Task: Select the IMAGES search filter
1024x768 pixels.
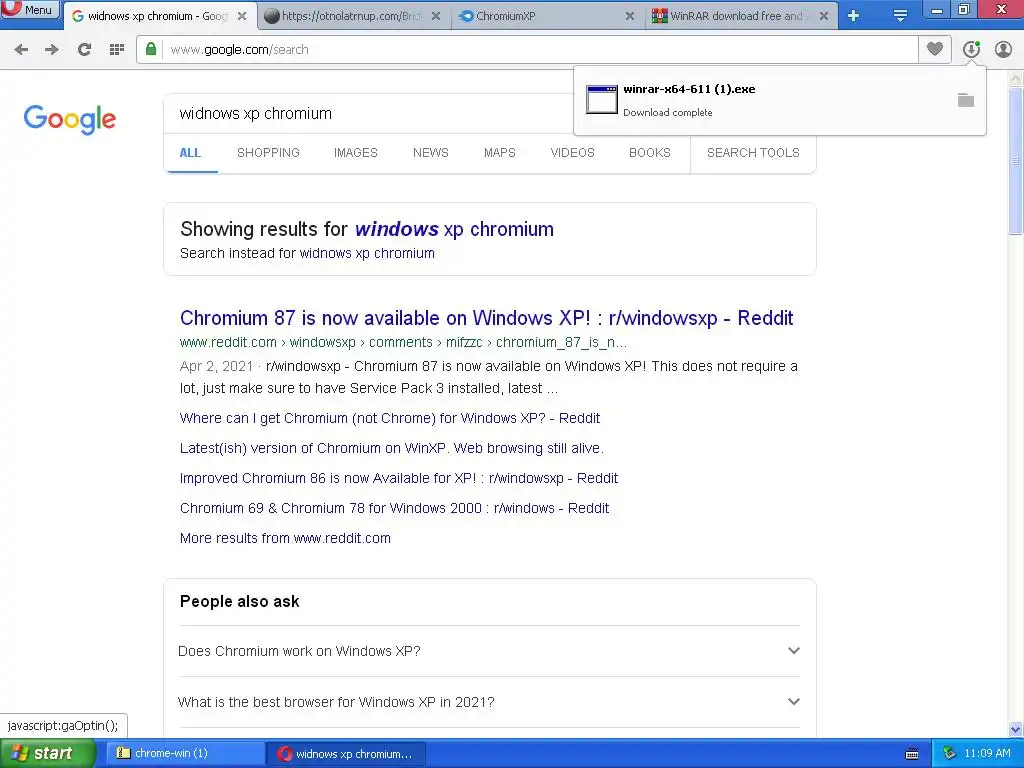Action: click(356, 153)
